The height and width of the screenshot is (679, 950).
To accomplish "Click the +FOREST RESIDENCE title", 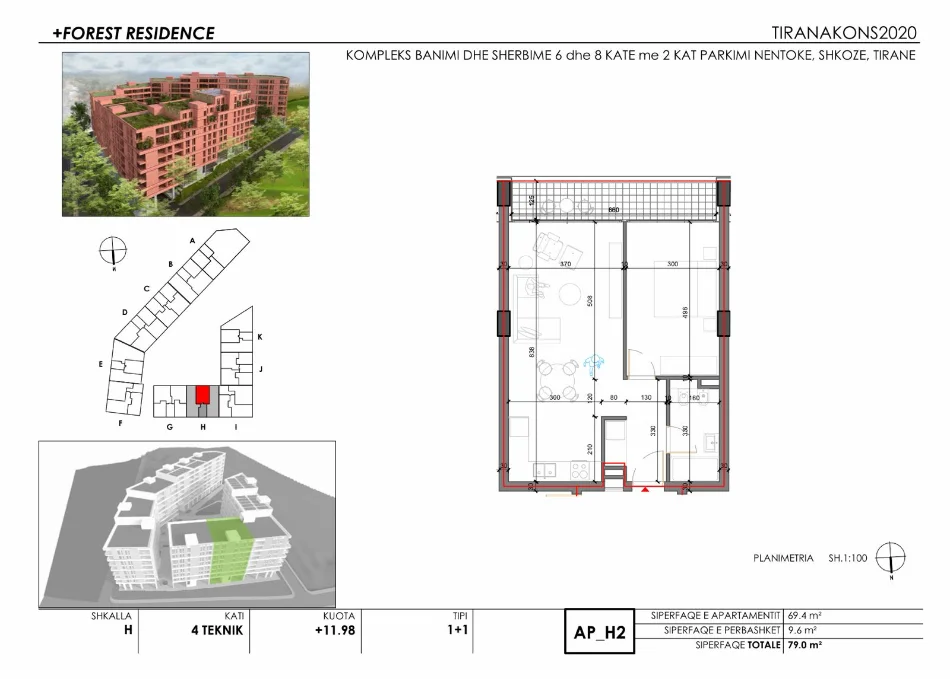I will [133, 33].
